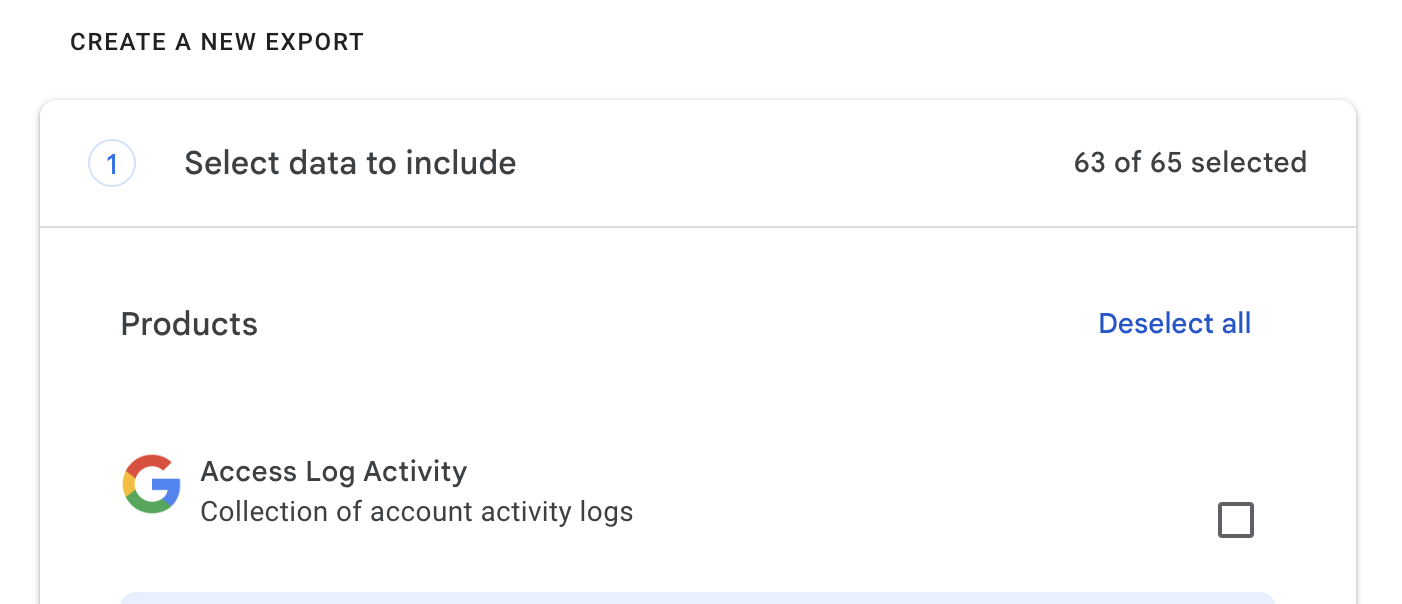Open the 'Select data to include' section header

pos(349,162)
